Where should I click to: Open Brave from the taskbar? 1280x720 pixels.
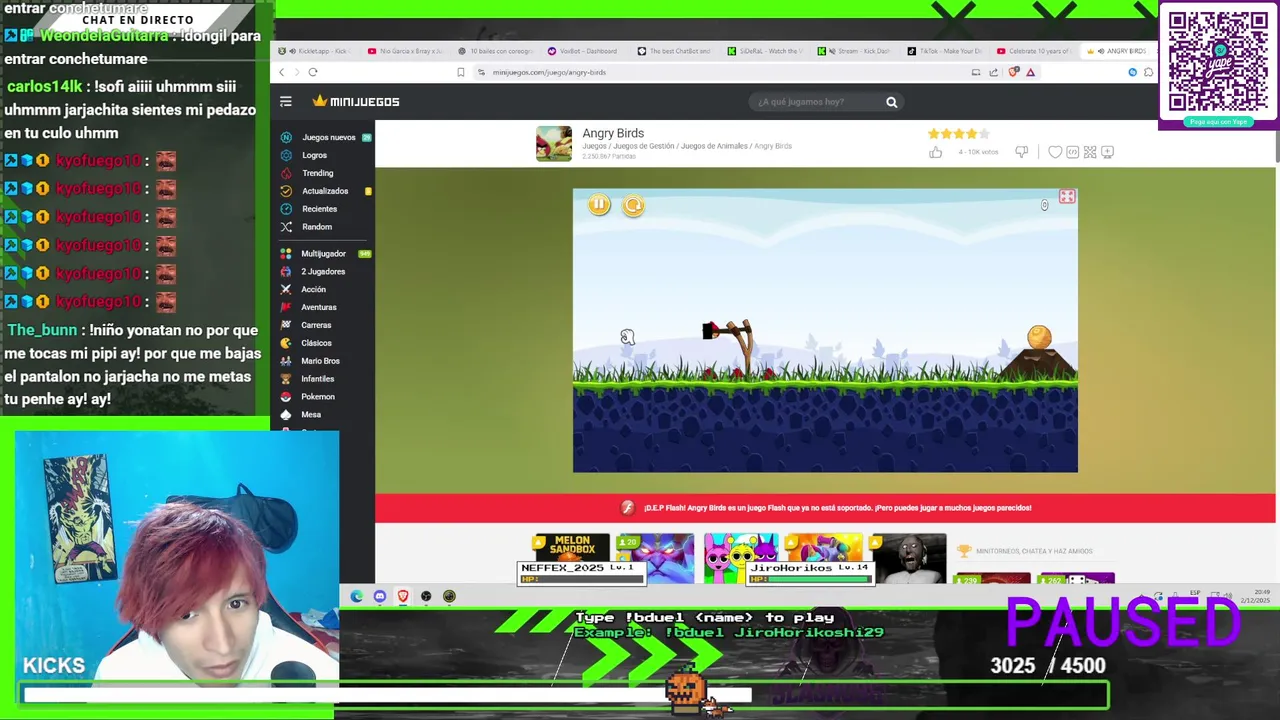pos(403,596)
